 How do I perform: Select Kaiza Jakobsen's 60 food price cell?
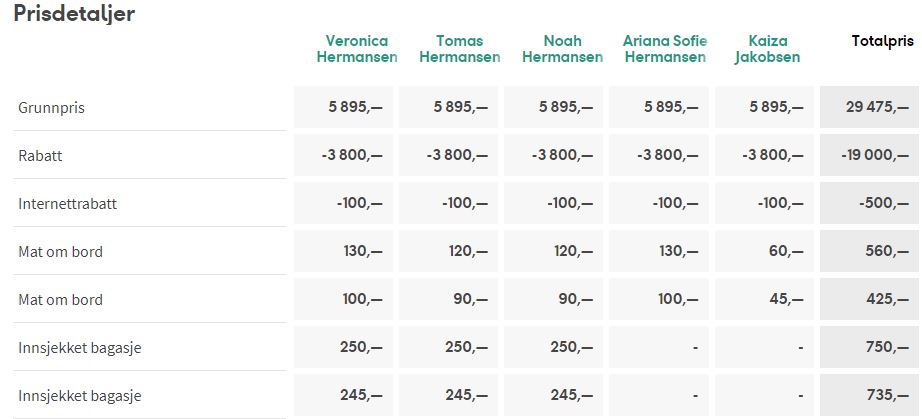pyautogui.click(x=764, y=251)
